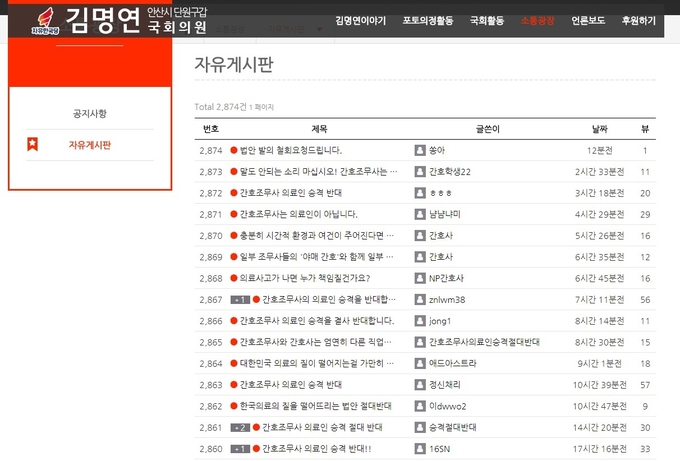Image resolution: width=680 pixels, height=461 pixels.
Task: Click post number 2,870
Action: pyautogui.click(x=211, y=236)
